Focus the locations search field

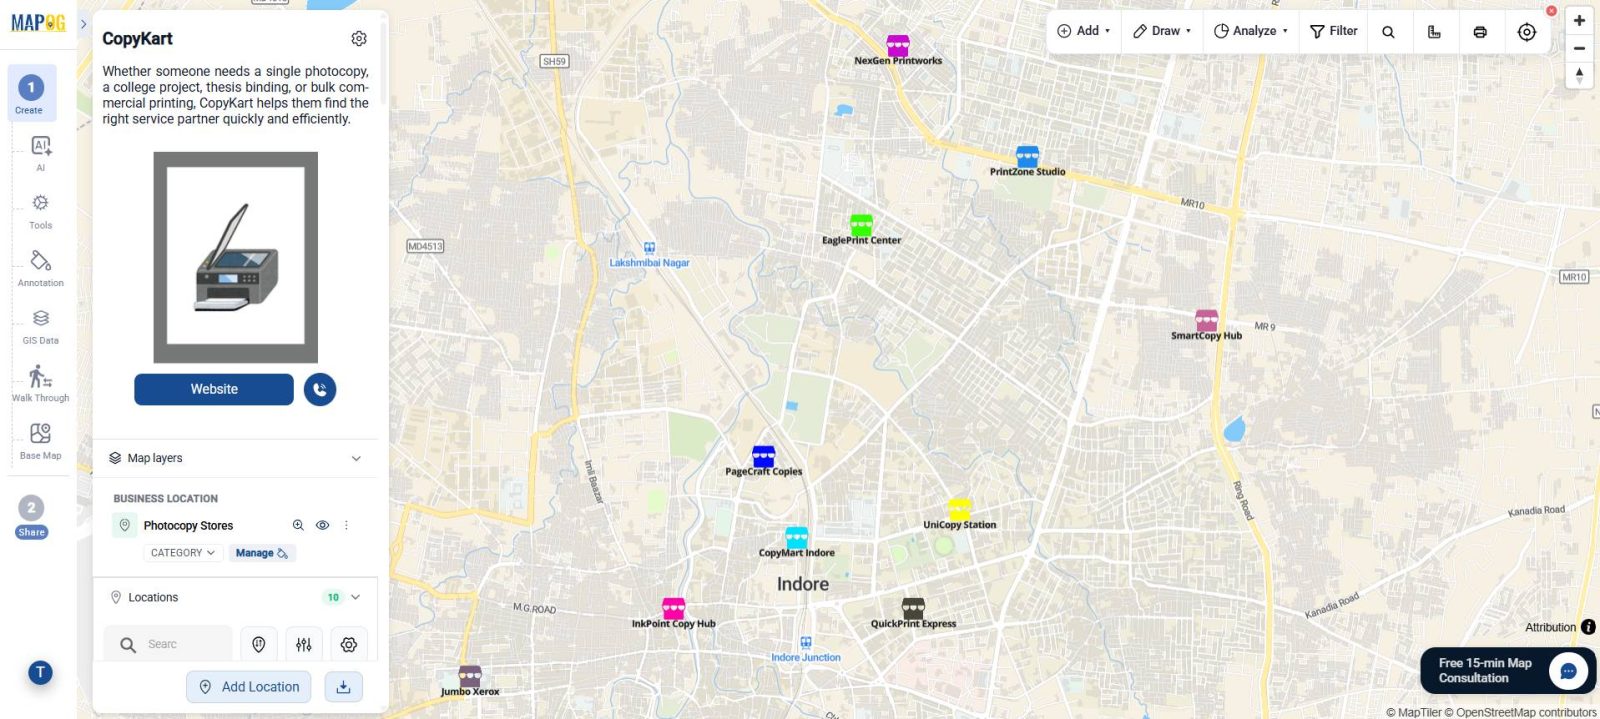(168, 645)
